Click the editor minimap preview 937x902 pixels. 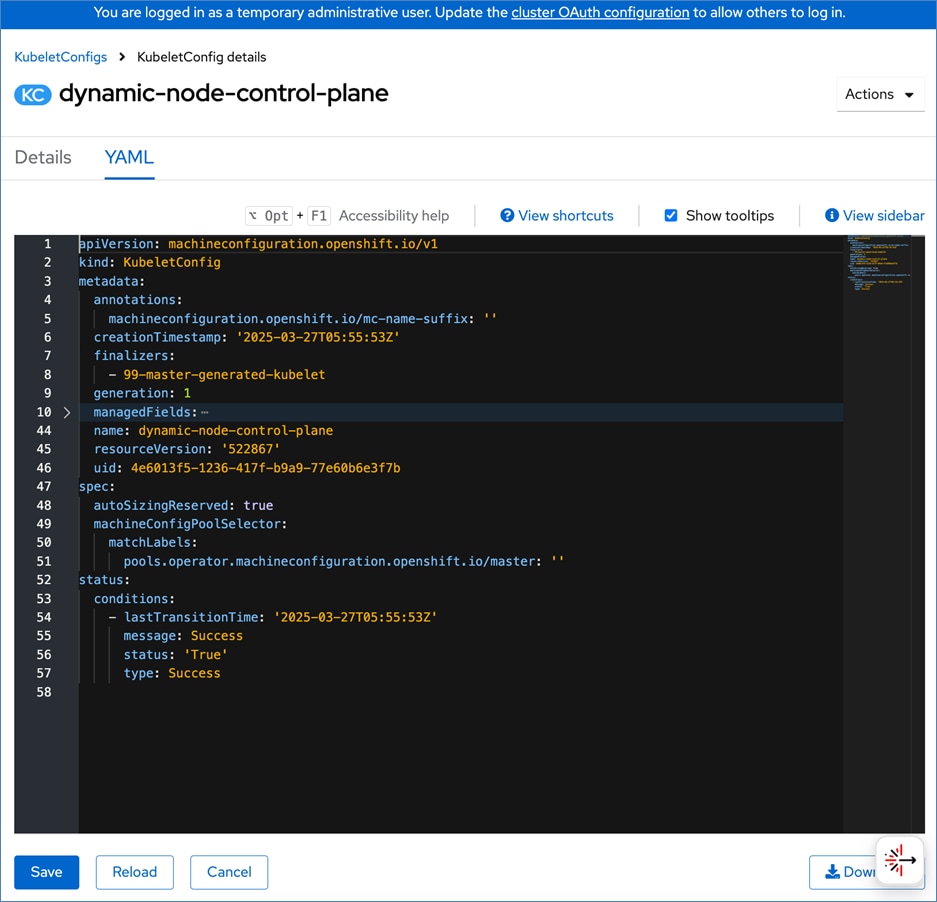(x=879, y=263)
